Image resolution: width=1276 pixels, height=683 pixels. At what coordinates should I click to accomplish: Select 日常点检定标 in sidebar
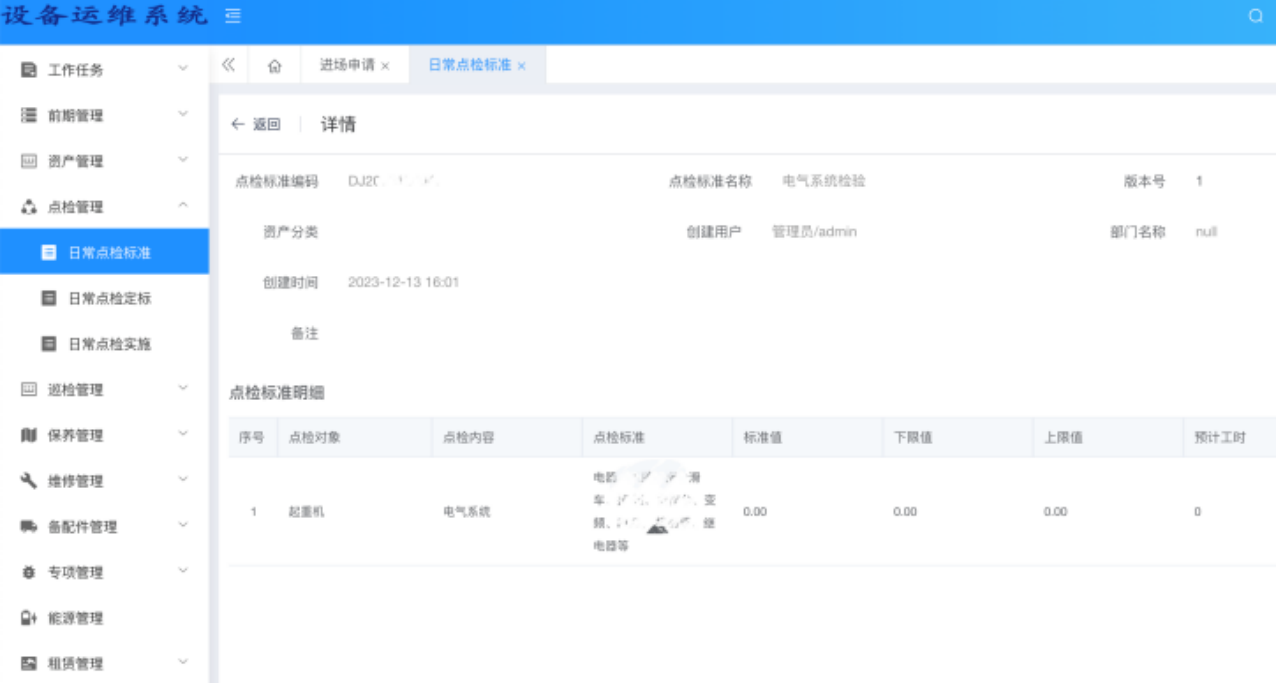pos(109,298)
